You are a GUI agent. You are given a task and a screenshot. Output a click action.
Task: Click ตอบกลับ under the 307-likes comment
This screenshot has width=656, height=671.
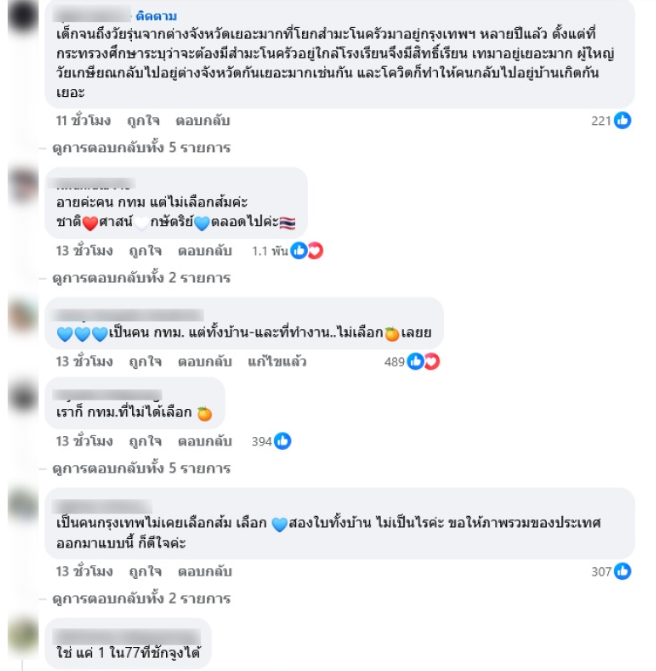(x=205, y=572)
